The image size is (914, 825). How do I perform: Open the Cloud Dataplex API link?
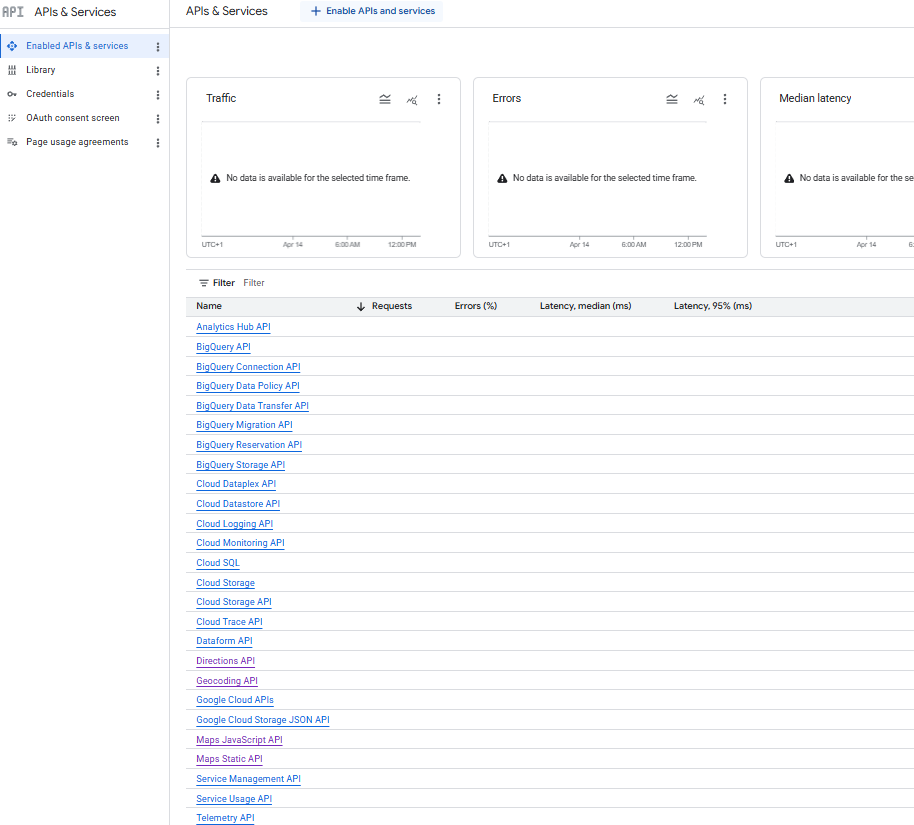[x=236, y=484]
